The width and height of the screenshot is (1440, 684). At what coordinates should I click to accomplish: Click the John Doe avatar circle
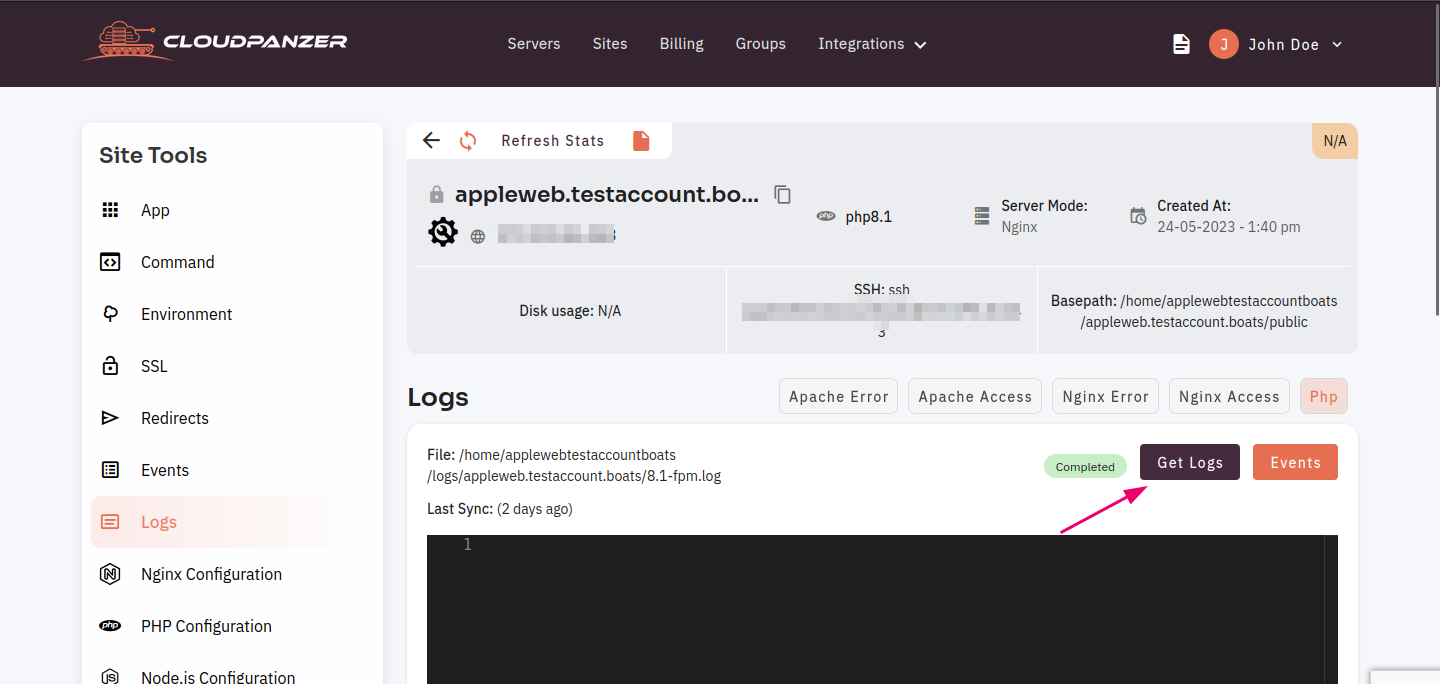(1223, 44)
